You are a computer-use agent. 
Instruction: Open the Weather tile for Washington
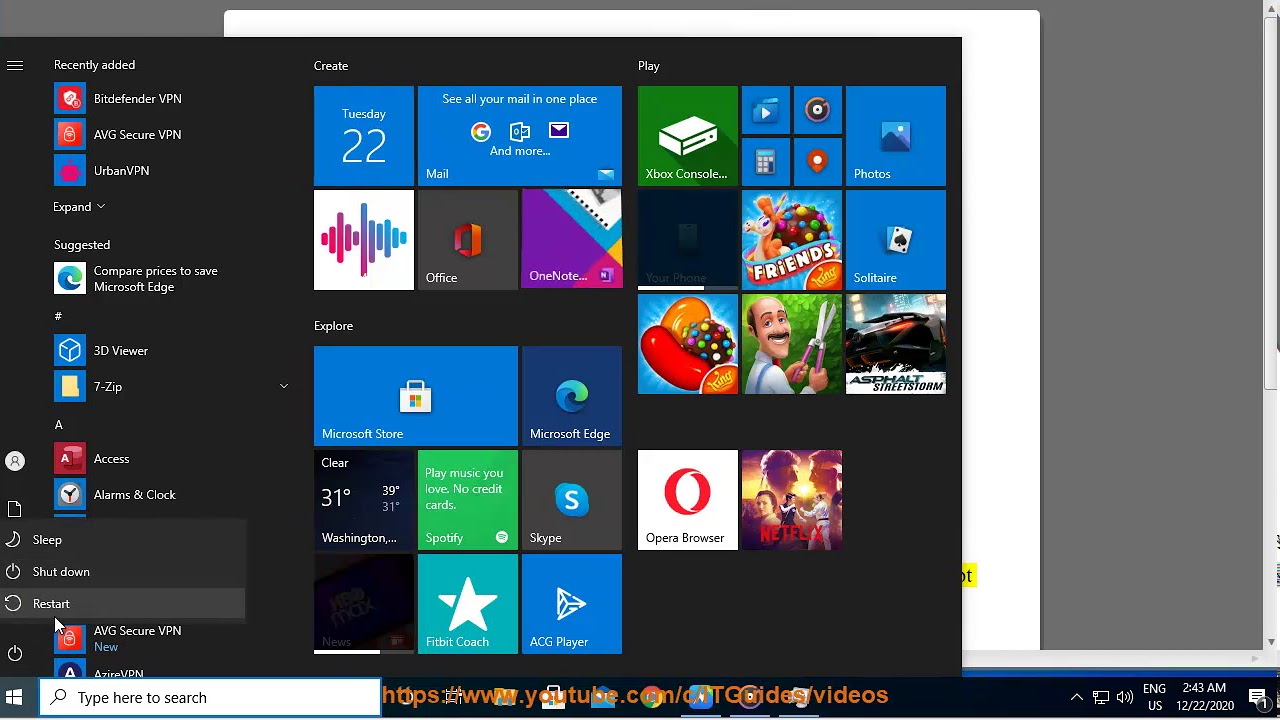364,500
